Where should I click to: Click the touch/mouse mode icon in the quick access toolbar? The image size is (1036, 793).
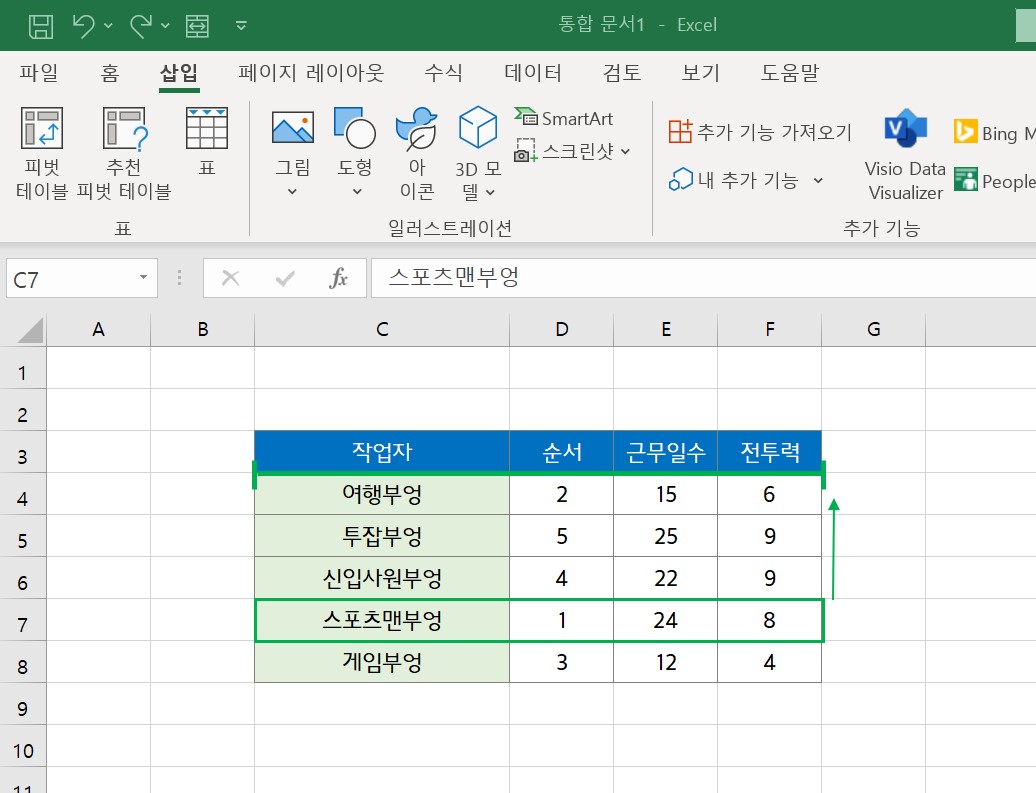click(198, 26)
